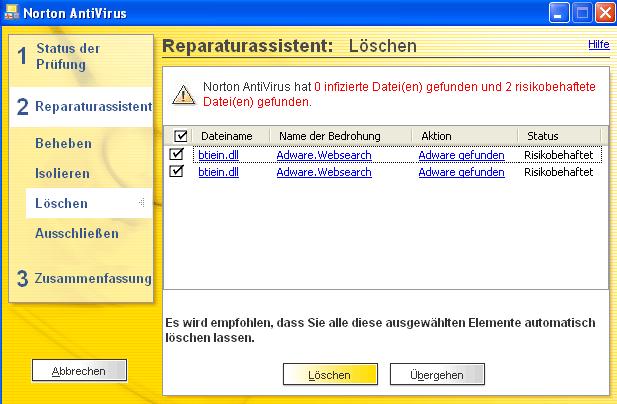Uncheck the first btiein.dll row checkbox

click(176, 154)
